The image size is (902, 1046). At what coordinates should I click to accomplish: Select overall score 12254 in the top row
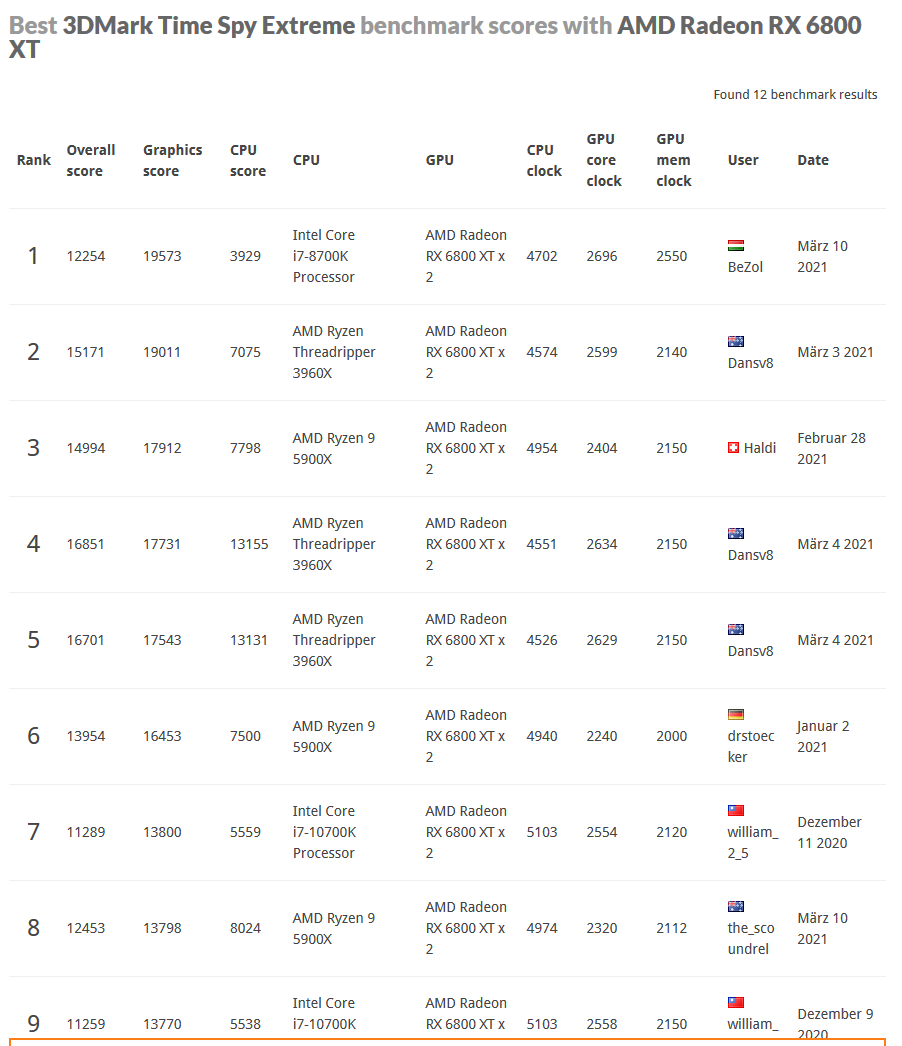click(85, 256)
